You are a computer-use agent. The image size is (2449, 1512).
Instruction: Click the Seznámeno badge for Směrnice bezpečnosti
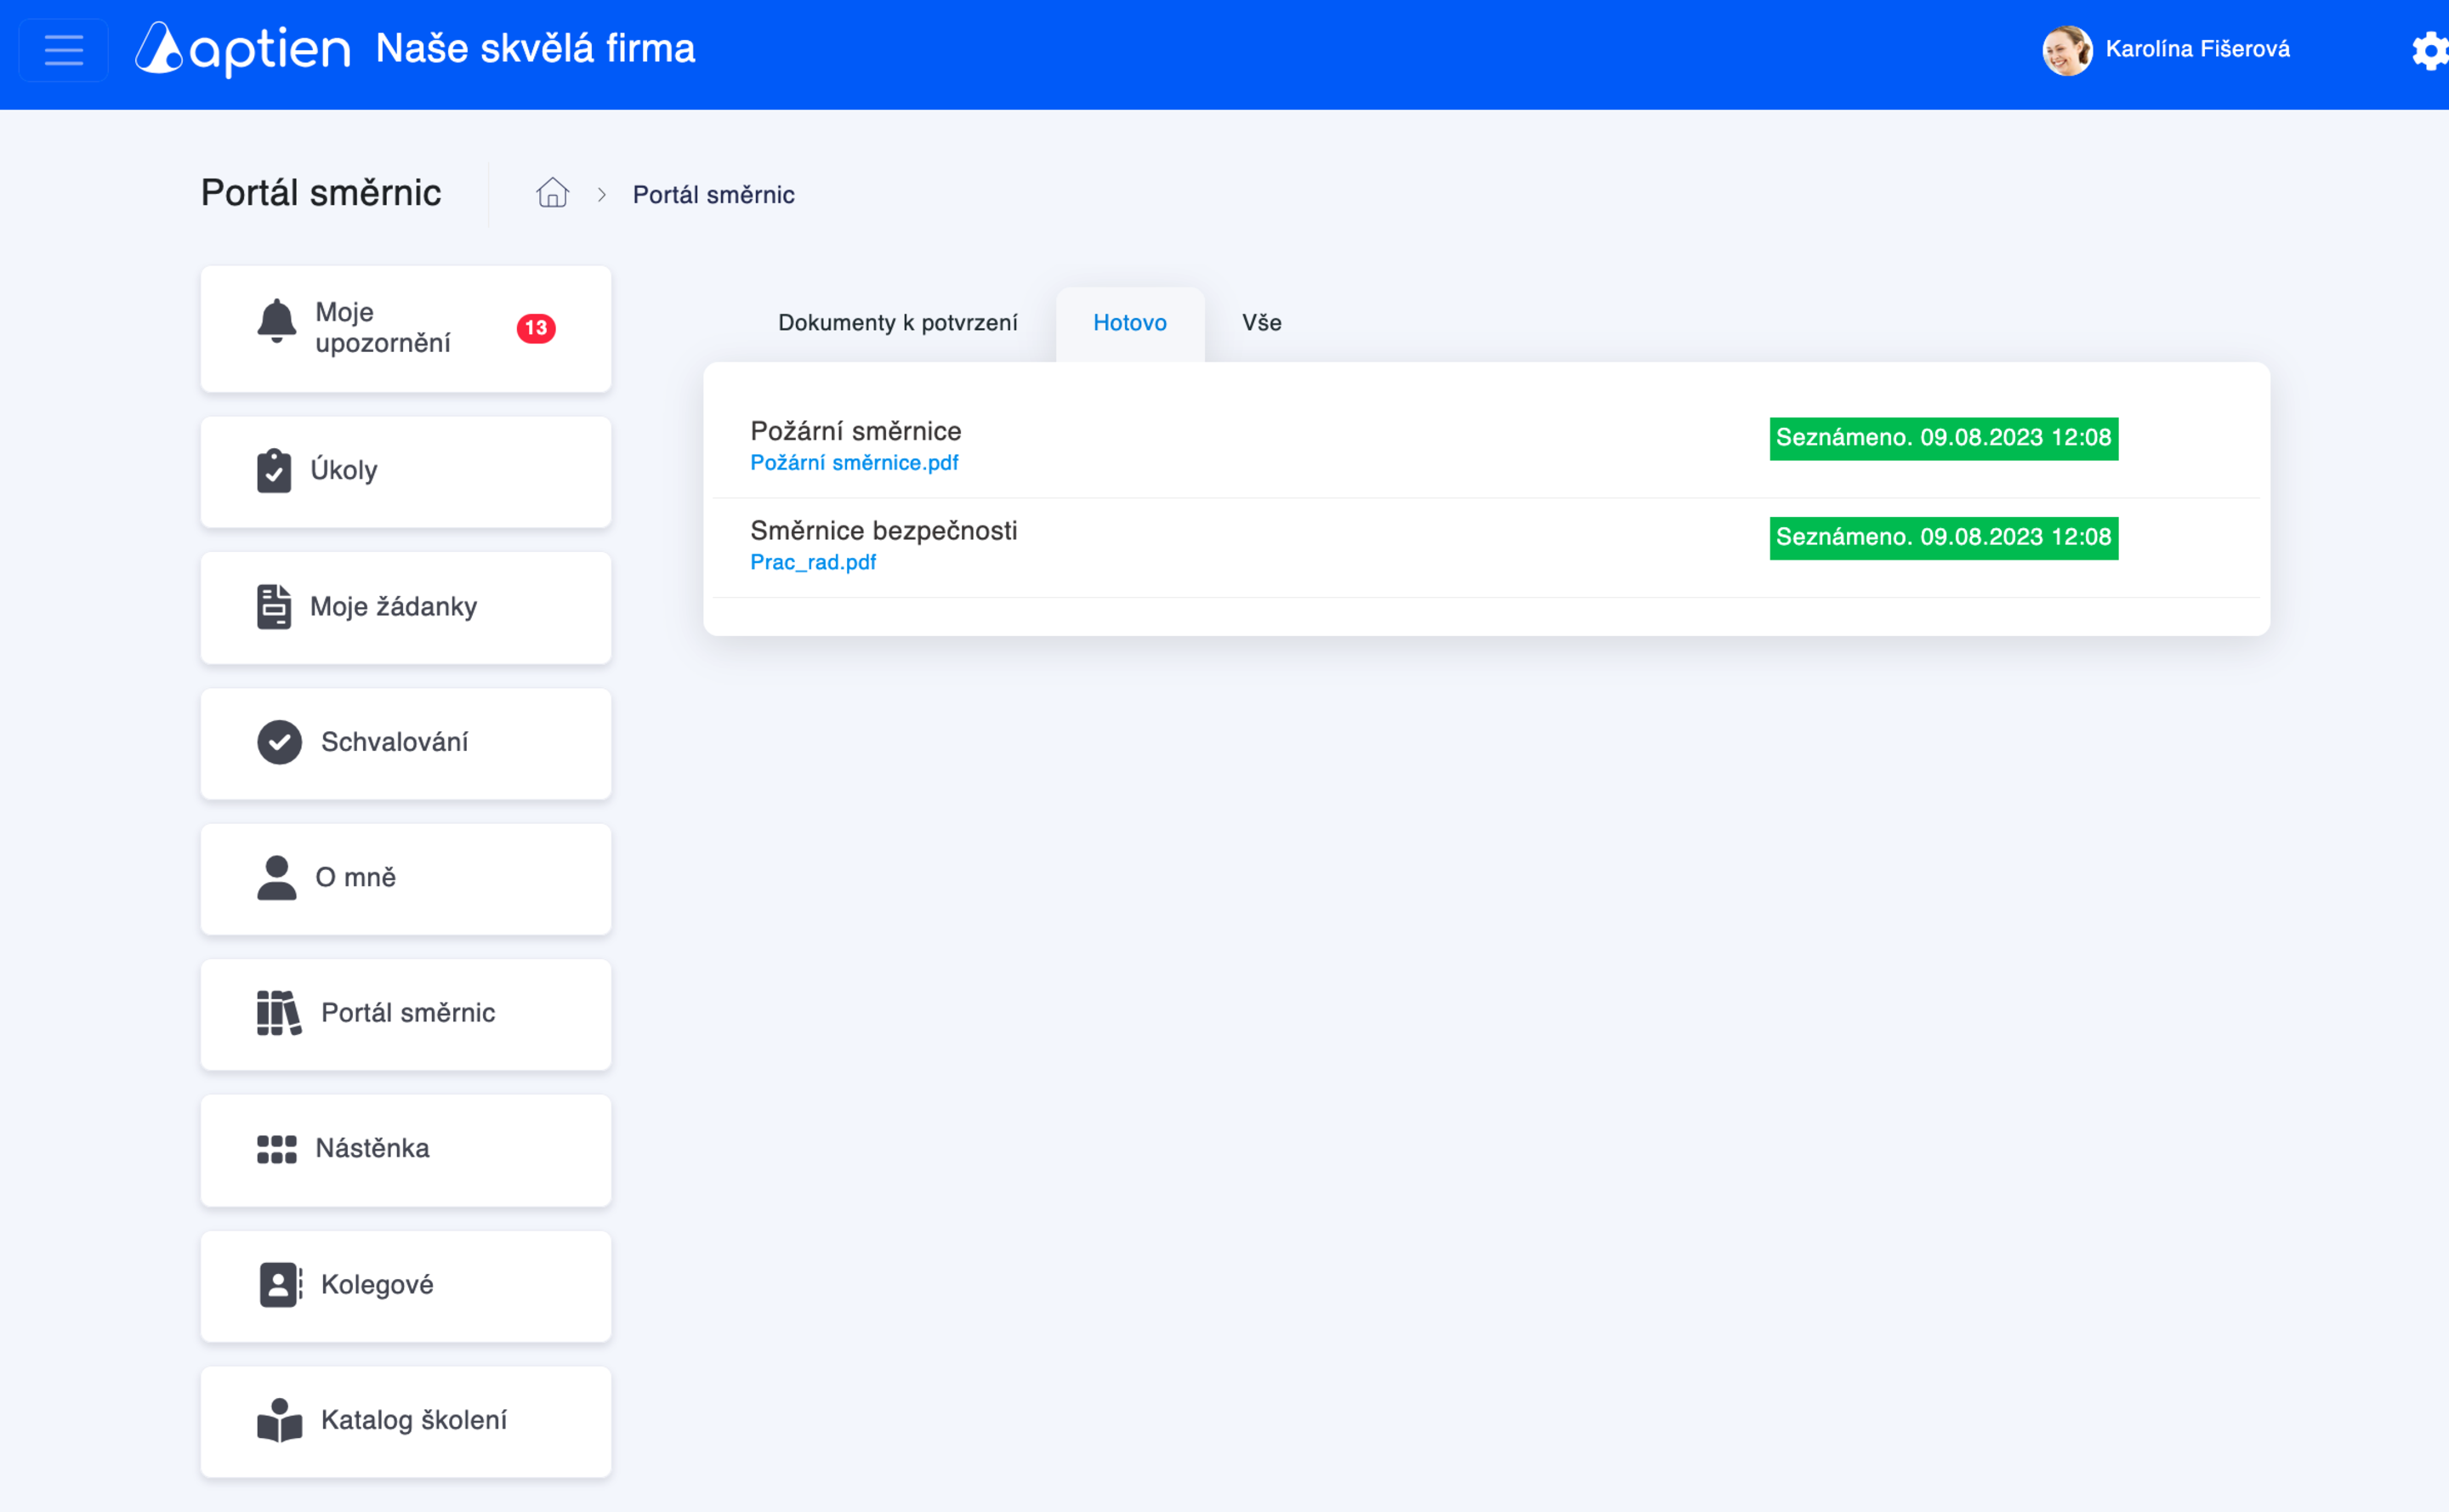point(1943,538)
